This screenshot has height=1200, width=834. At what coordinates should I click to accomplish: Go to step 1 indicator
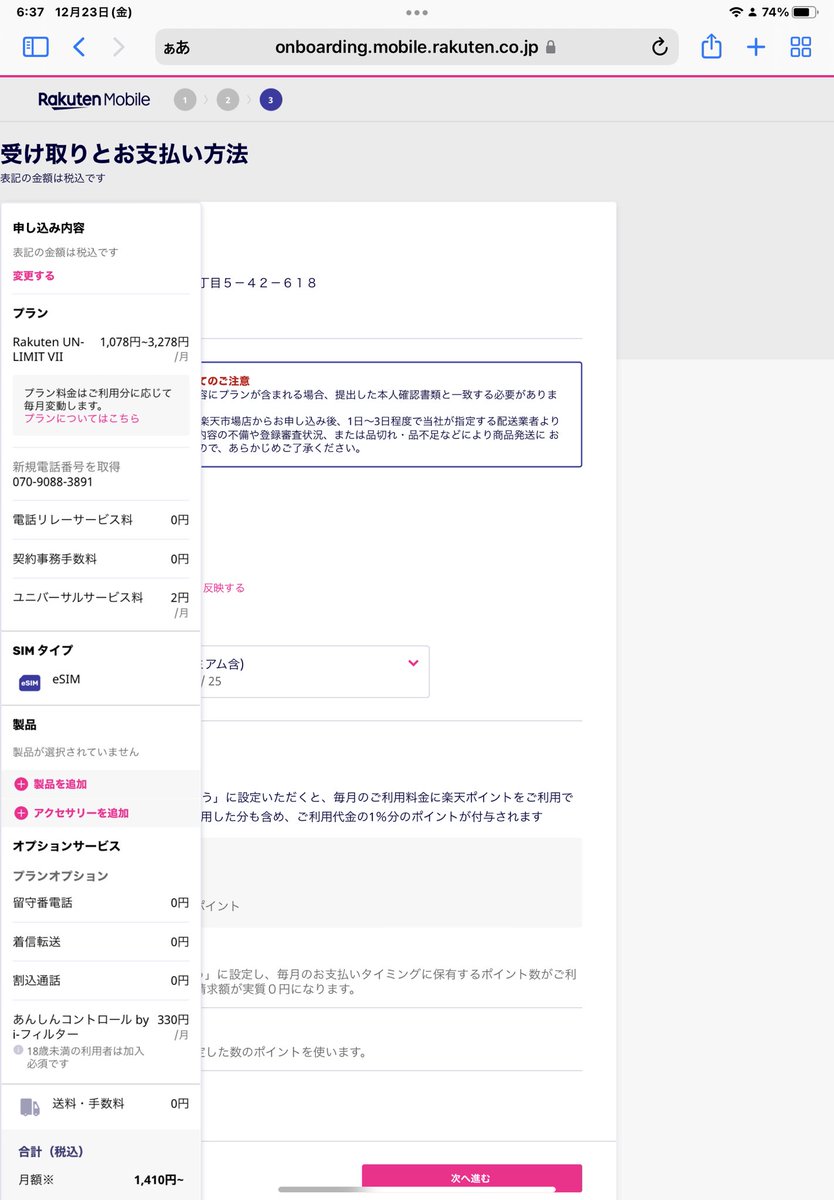click(x=184, y=99)
